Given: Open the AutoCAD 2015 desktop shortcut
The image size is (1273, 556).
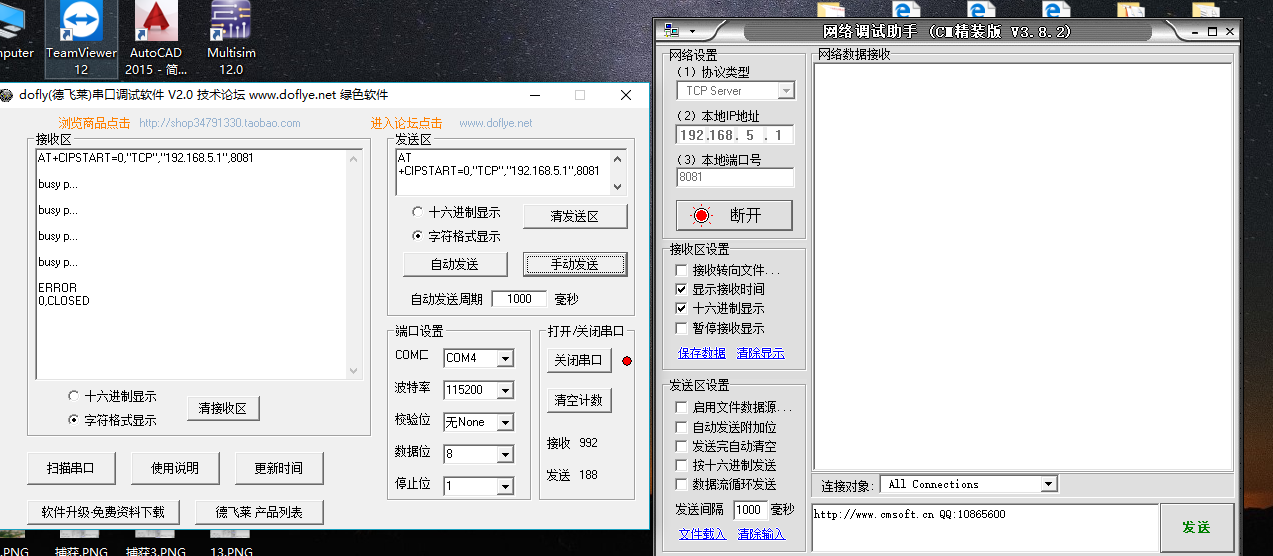Looking at the screenshot, I should (x=155, y=39).
